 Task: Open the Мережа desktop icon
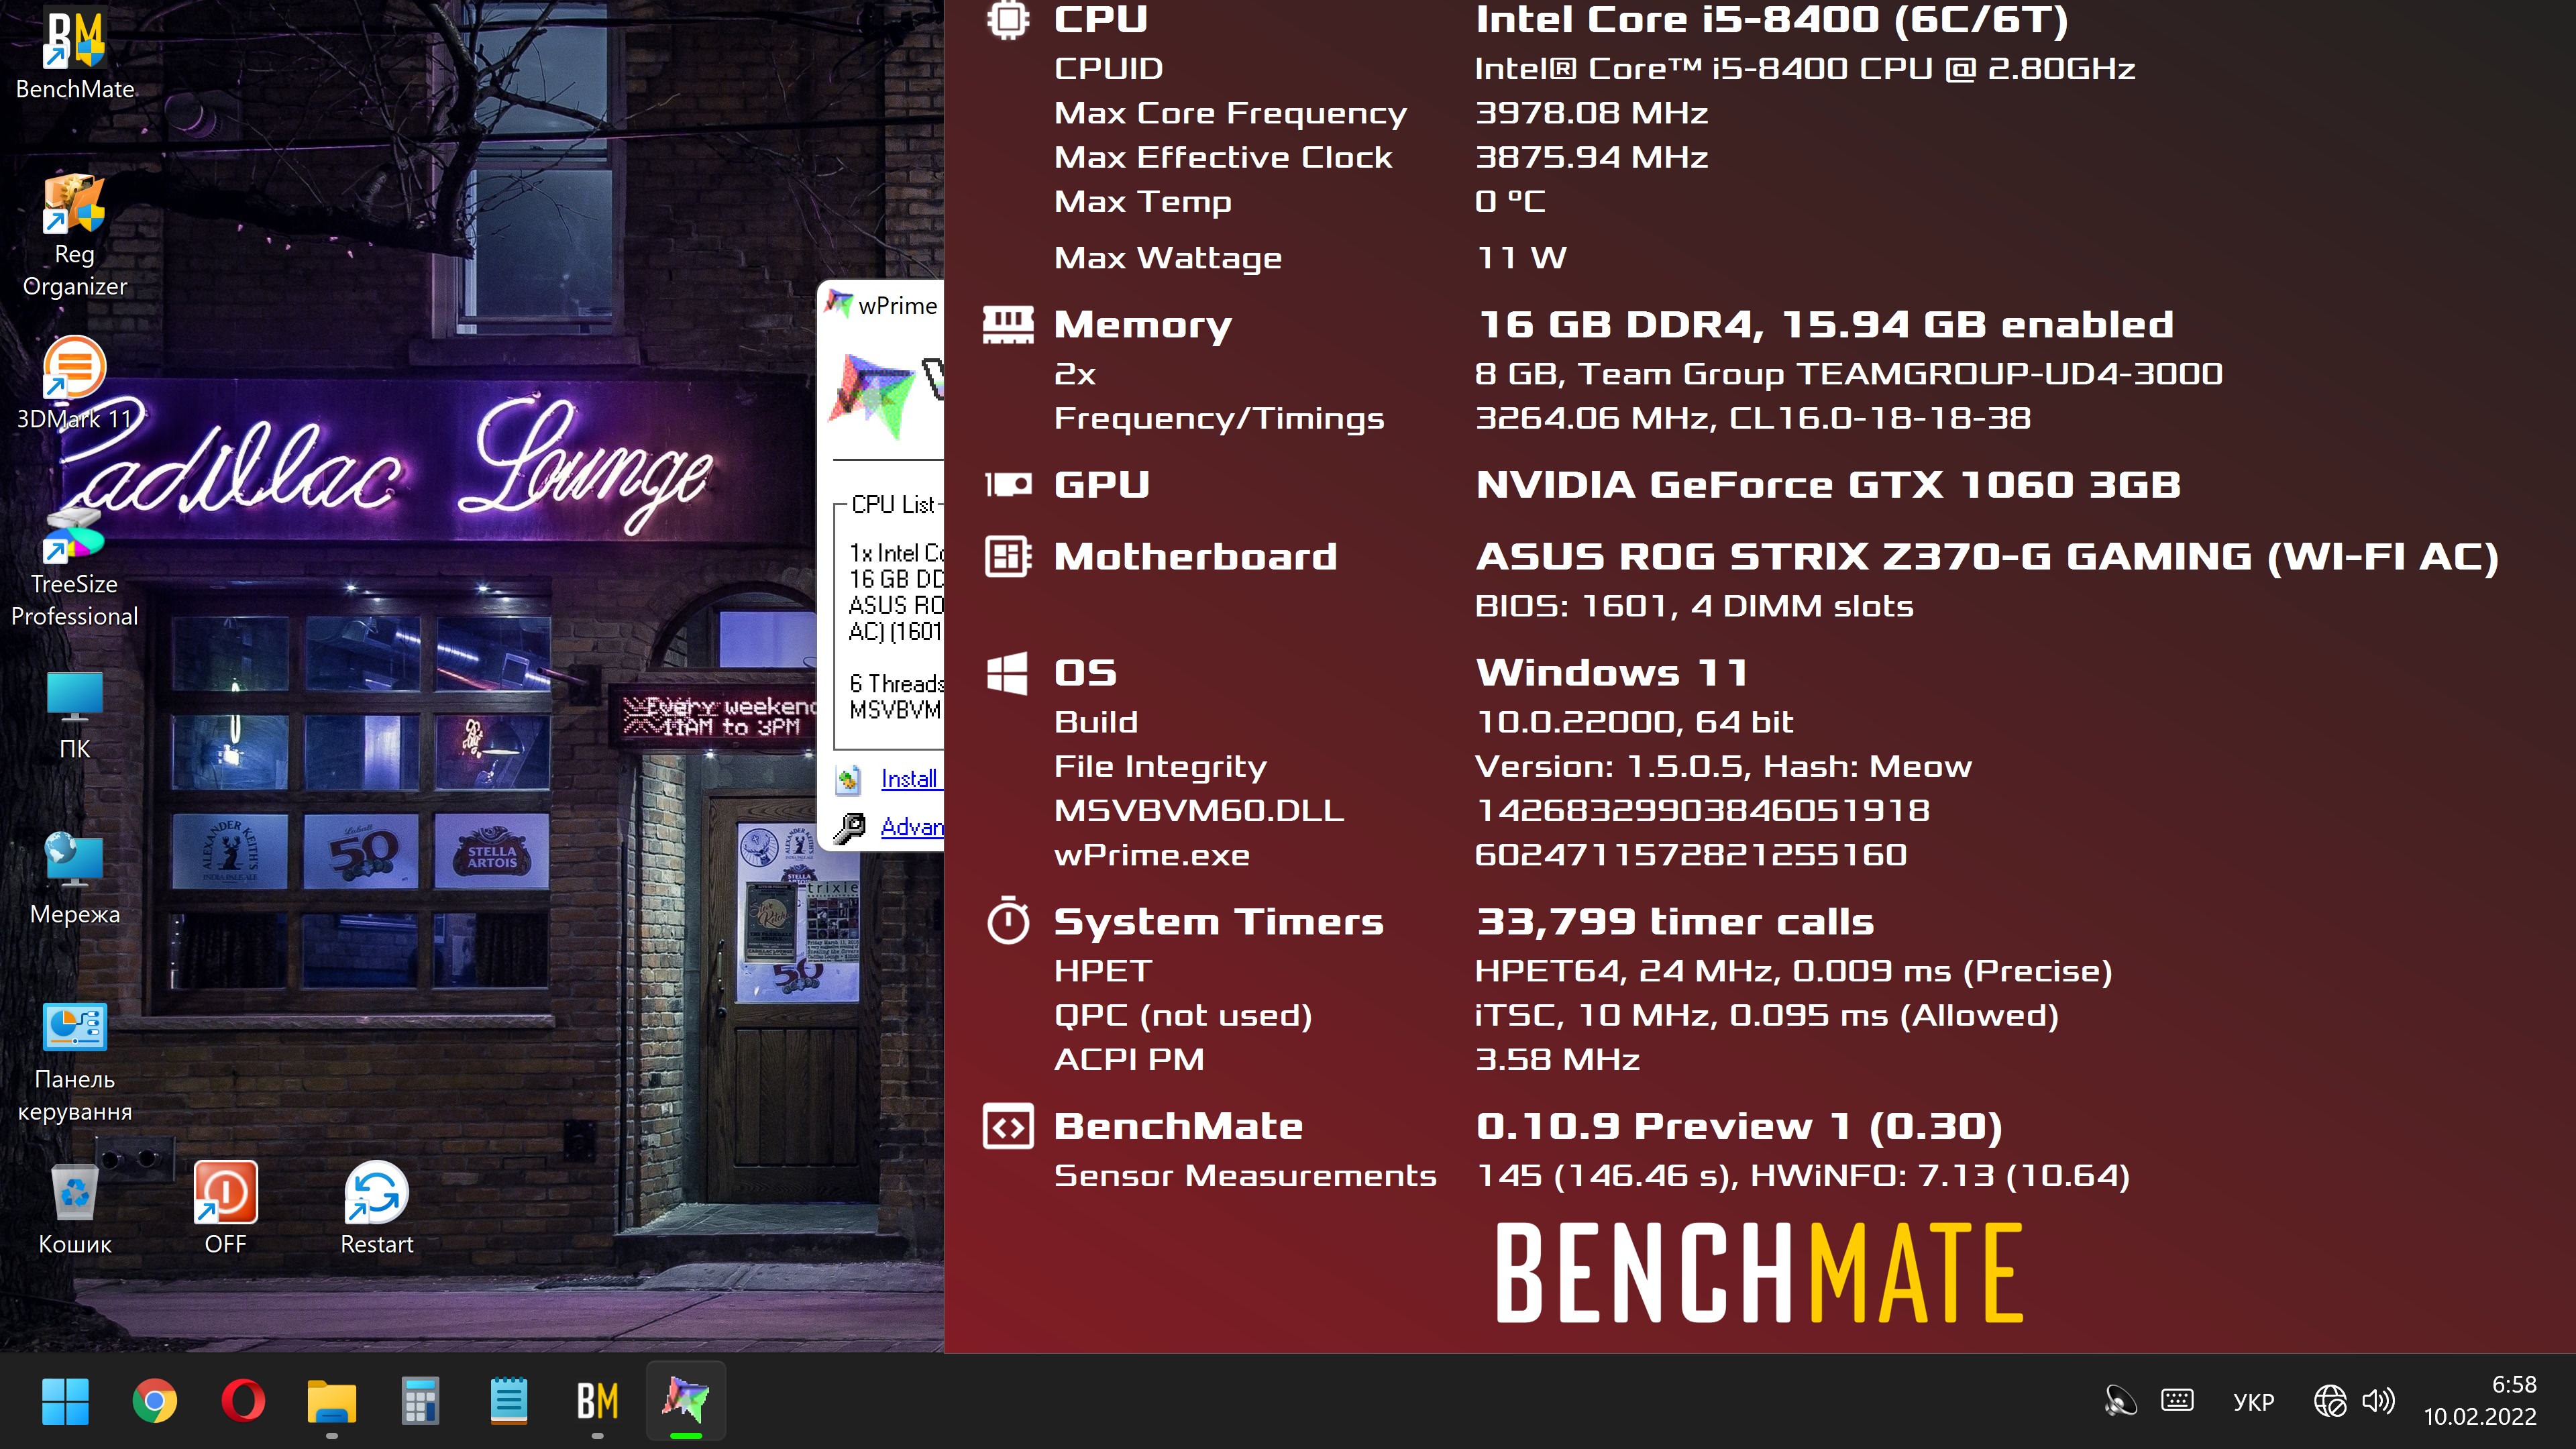coord(75,880)
